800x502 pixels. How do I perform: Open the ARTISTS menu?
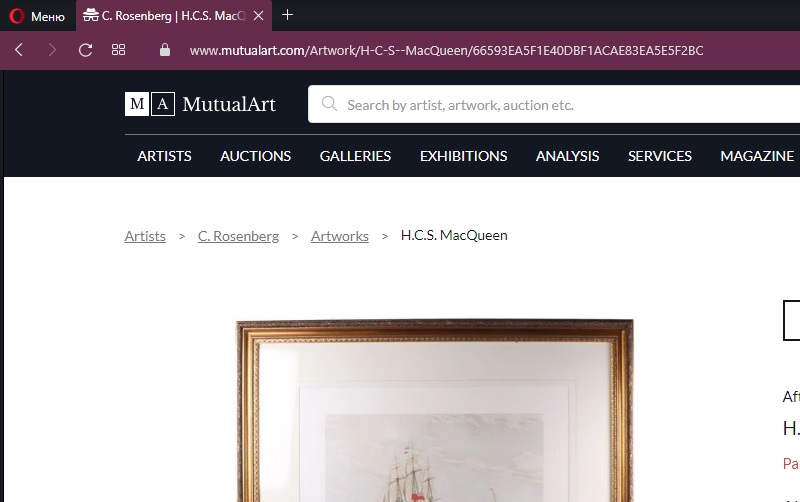pyautogui.click(x=164, y=156)
